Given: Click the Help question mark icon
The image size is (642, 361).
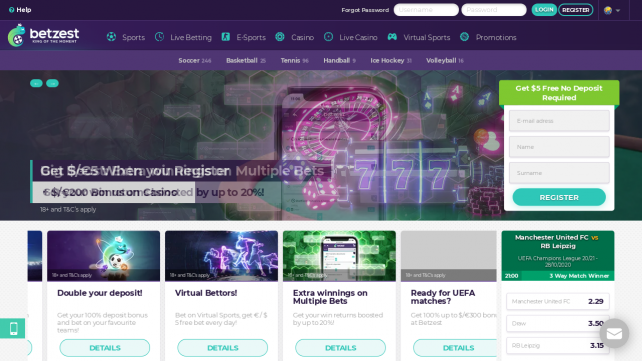Looking at the screenshot, I should point(11,10).
